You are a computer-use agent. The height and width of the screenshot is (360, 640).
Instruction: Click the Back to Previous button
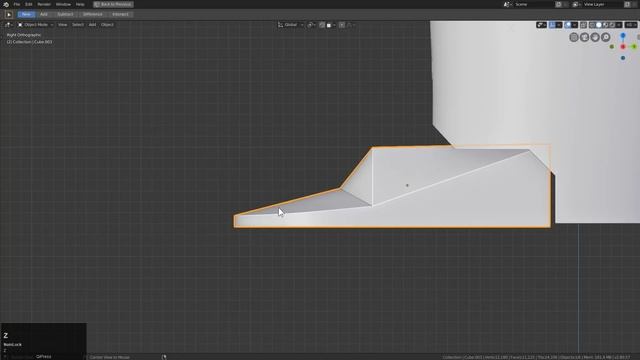[113, 4]
